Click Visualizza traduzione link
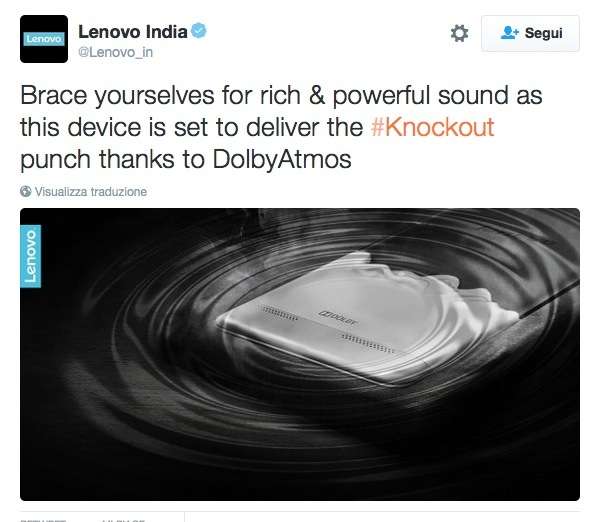The width and height of the screenshot is (601, 522). pyautogui.click(x=91, y=191)
